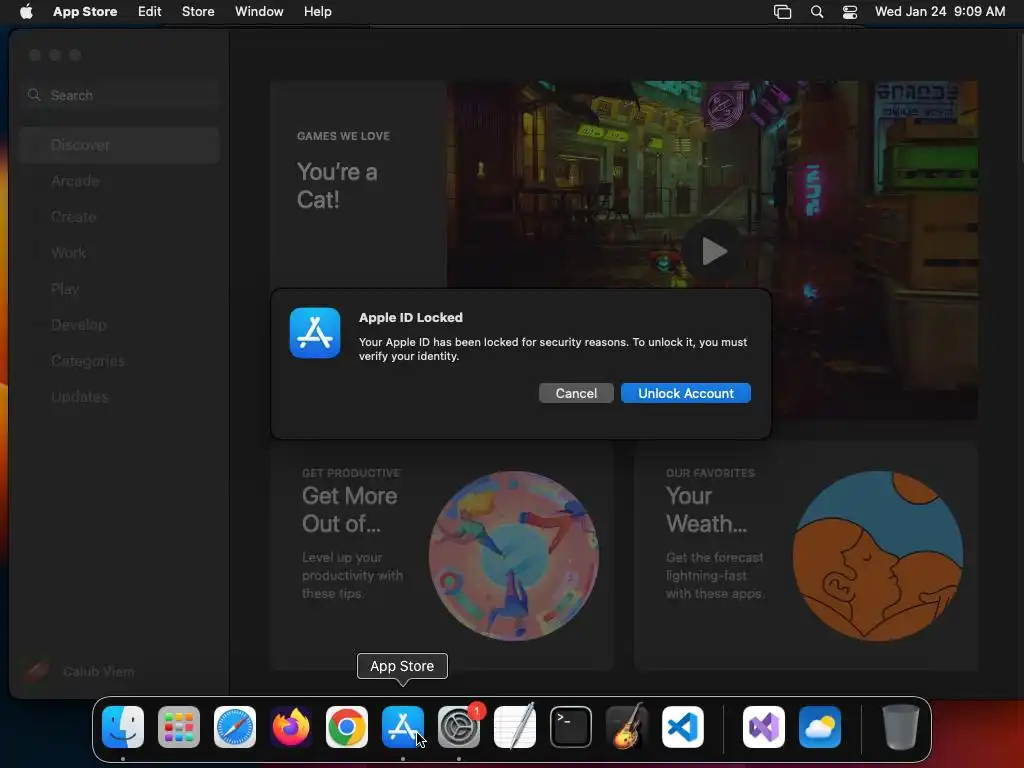Open the "Your Weath..." favorites card
This screenshot has width=1024, height=768.
click(x=806, y=556)
